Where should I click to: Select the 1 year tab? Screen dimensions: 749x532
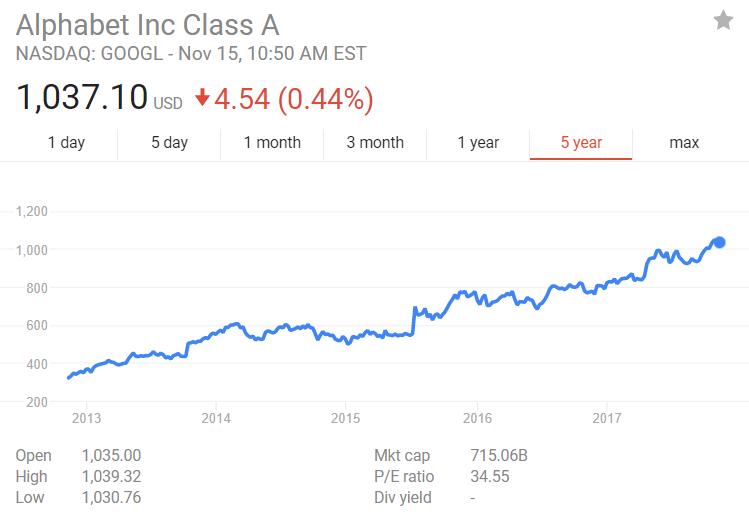pyautogui.click(x=478, y=142)
